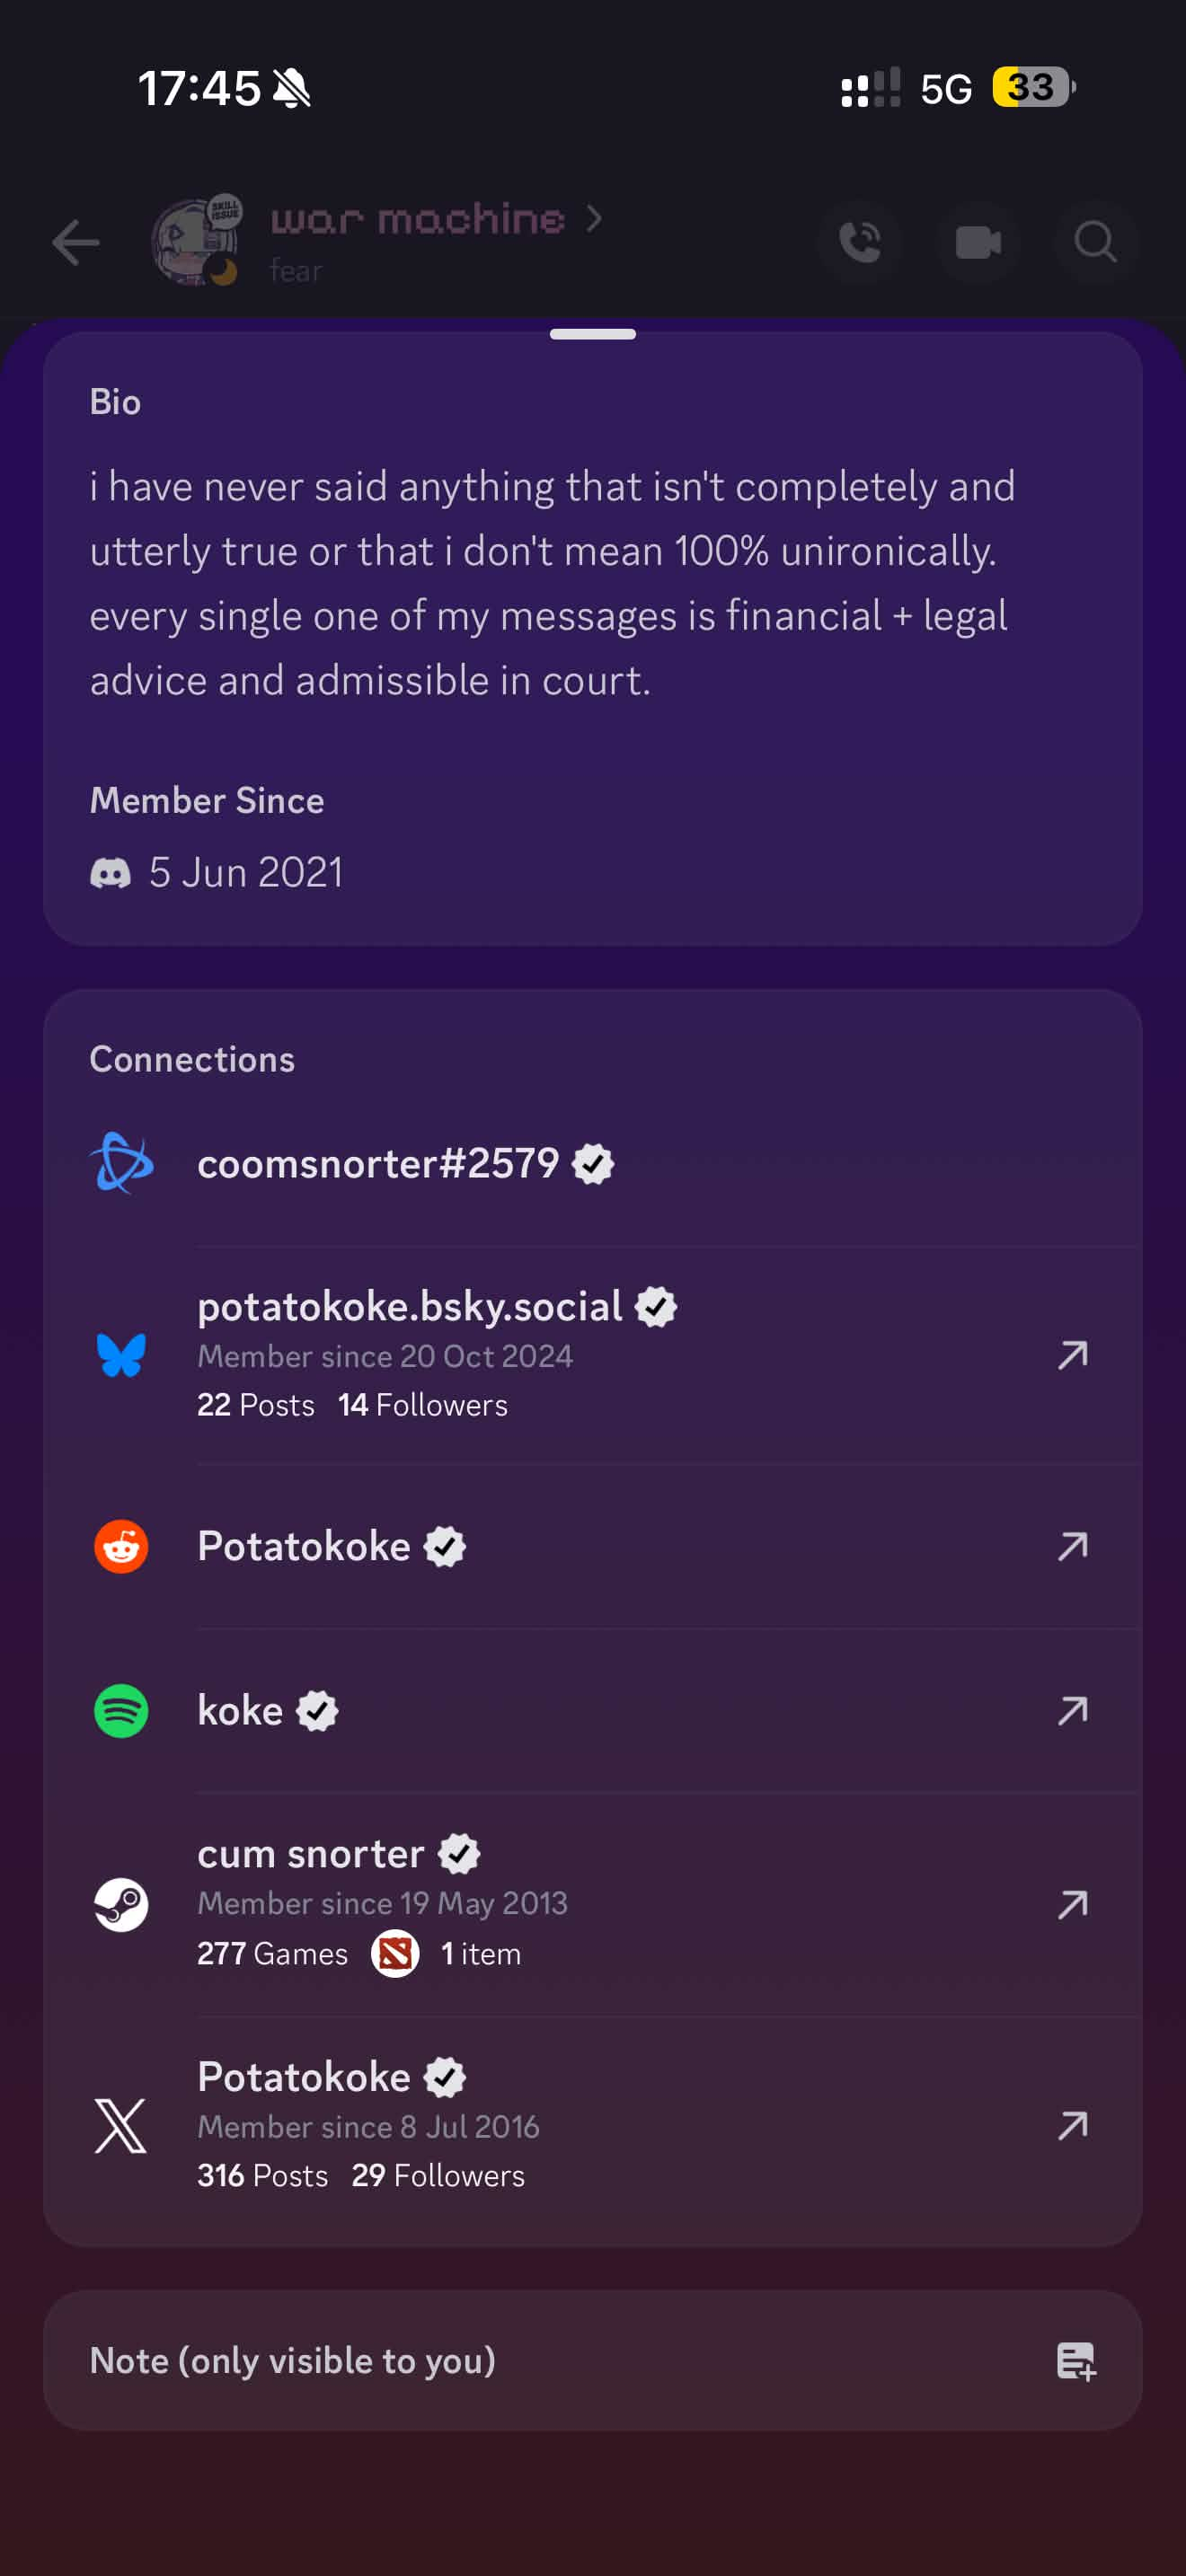Start a video call
Screen dimensions: 1186x2576
pos(977,242)
